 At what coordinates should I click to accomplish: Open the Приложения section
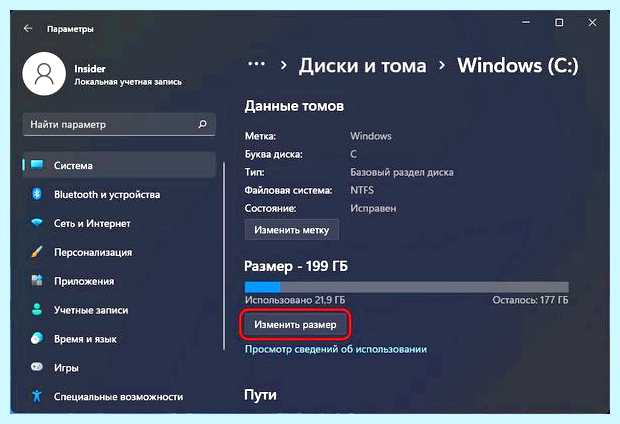[x=119, y=281]
